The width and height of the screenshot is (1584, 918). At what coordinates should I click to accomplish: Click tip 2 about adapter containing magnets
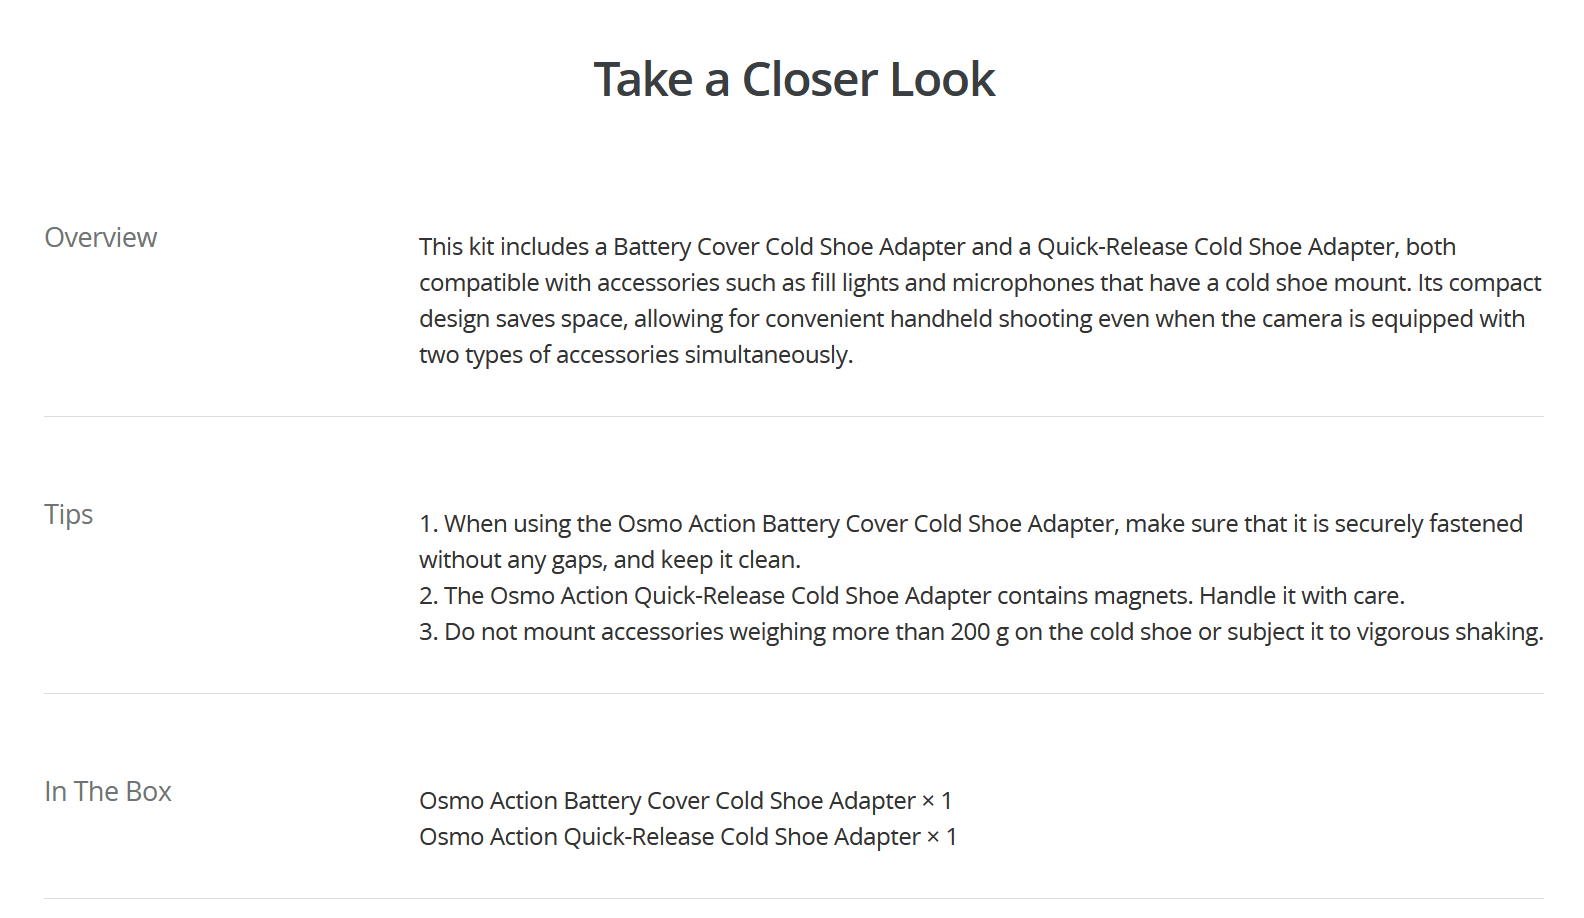[x=912, y=596]
